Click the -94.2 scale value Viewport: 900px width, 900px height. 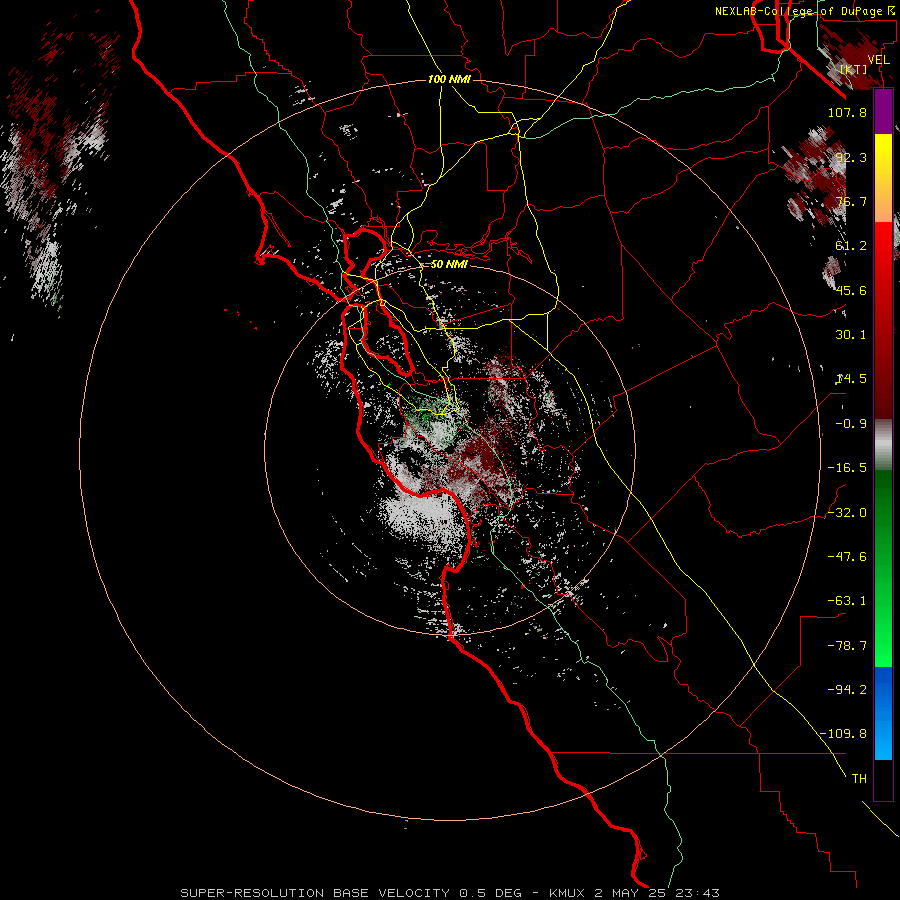(847, 690)
